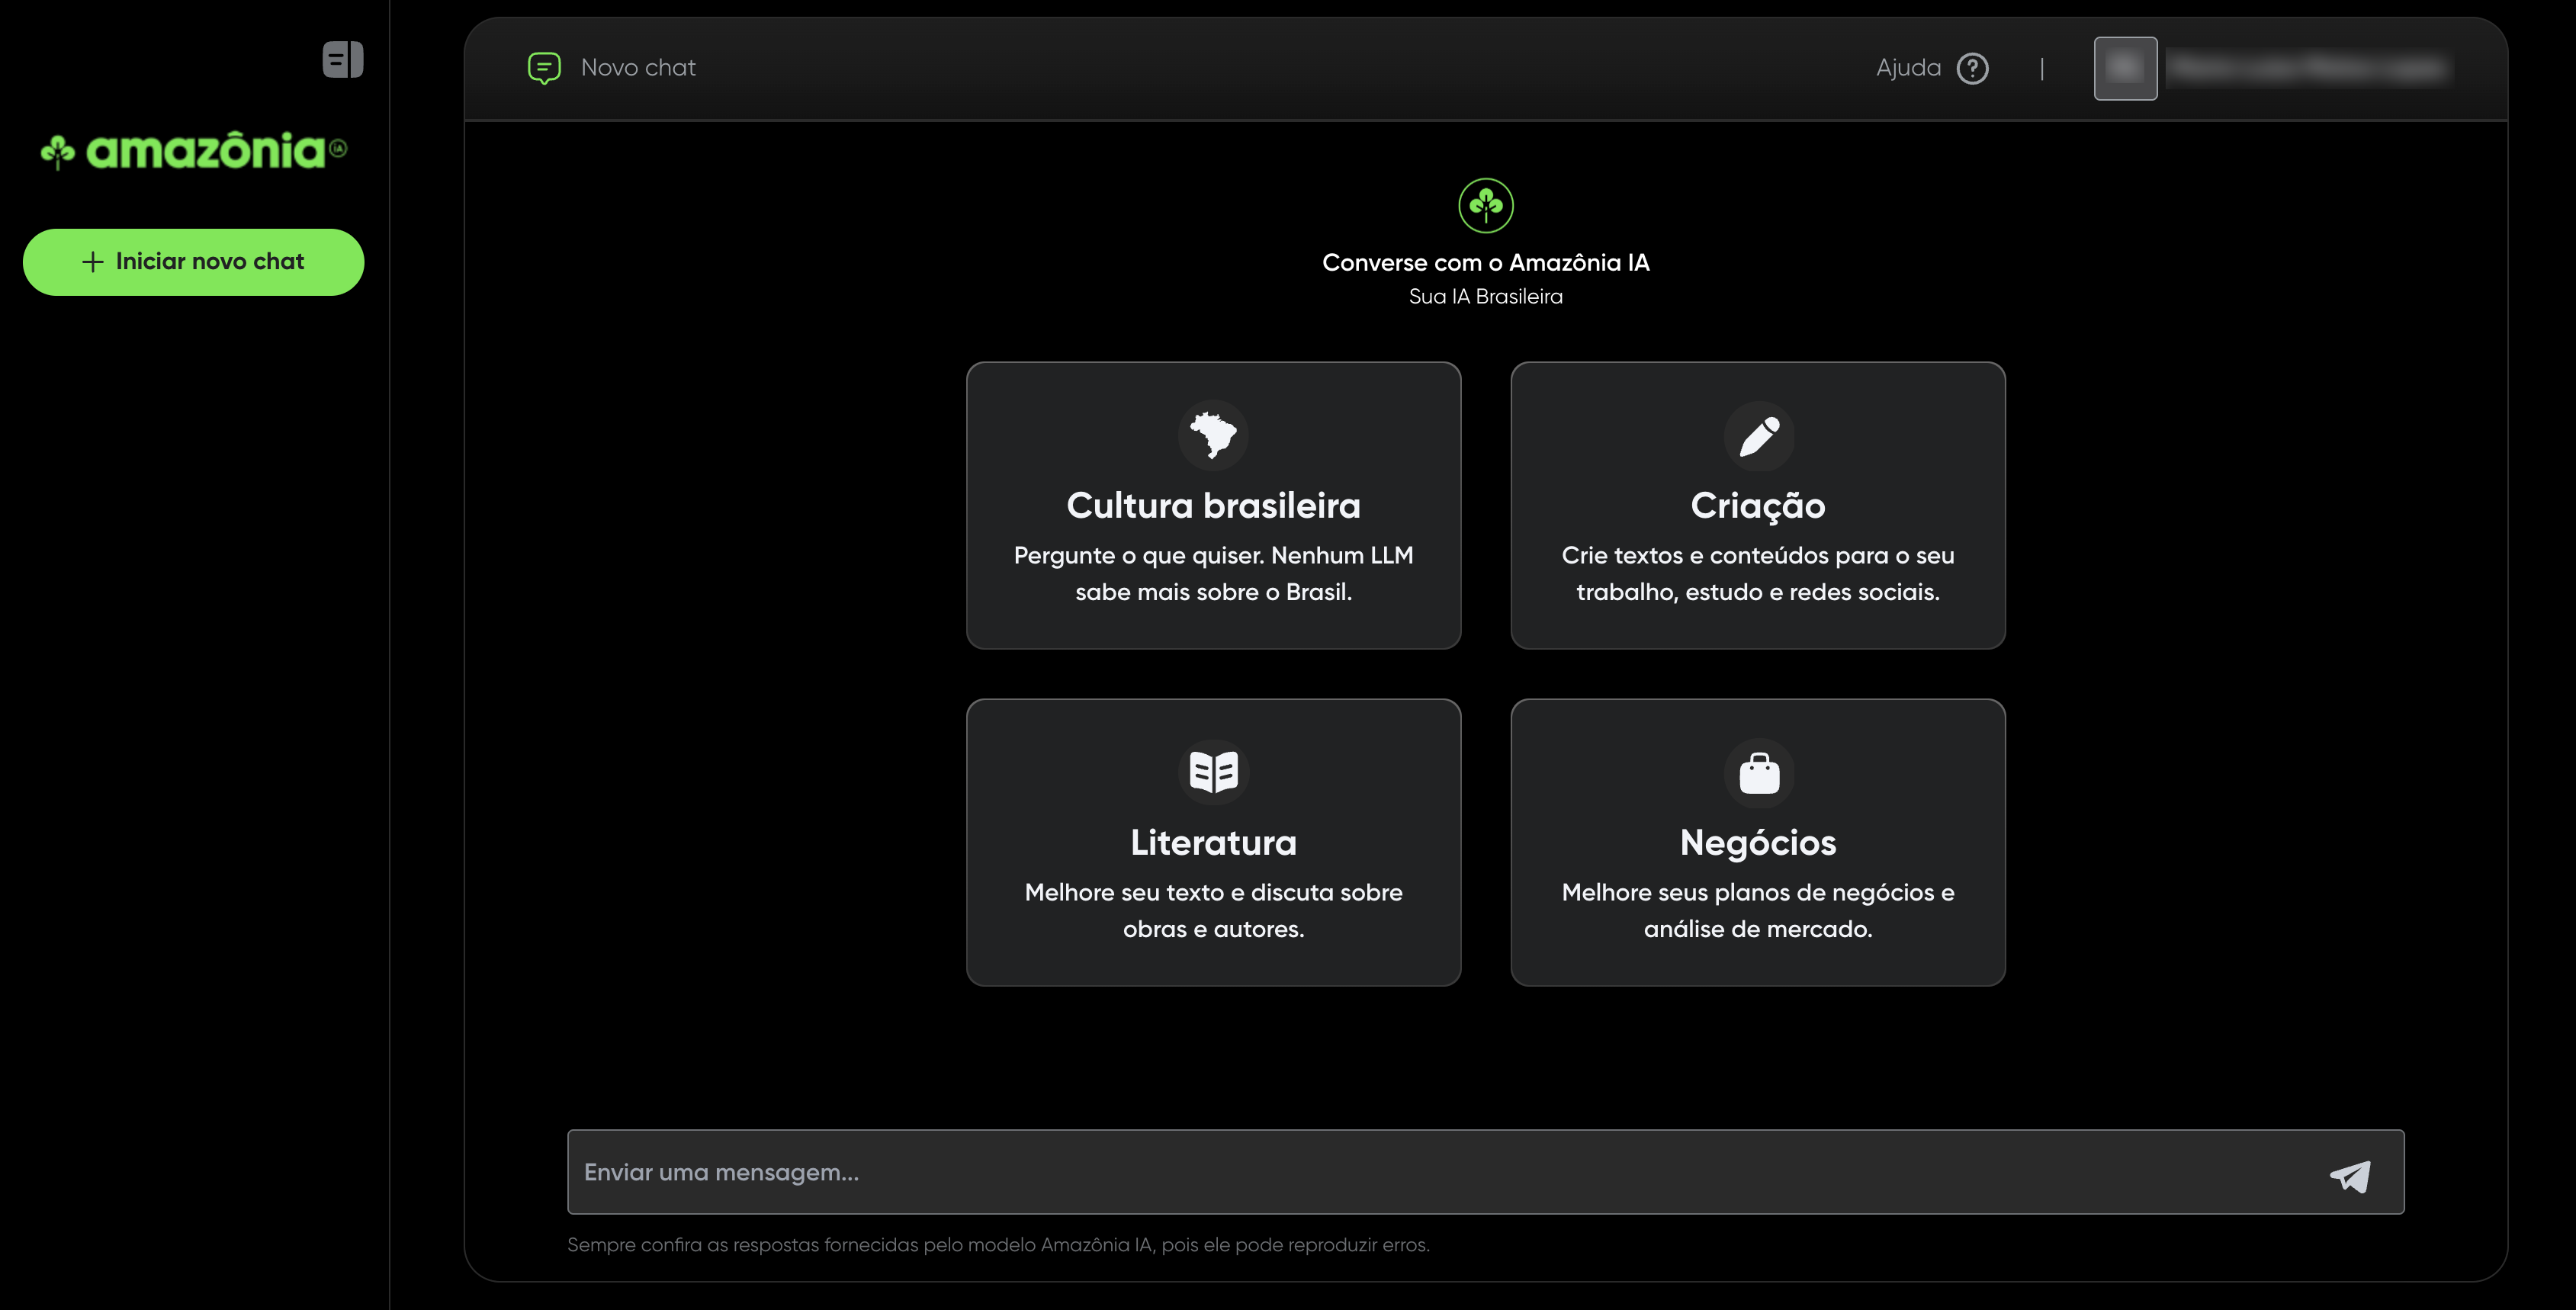Viewport: 2576px width, 1310px height.
Task: Select the Novo chat header title
Action: [x=638, y=68]
